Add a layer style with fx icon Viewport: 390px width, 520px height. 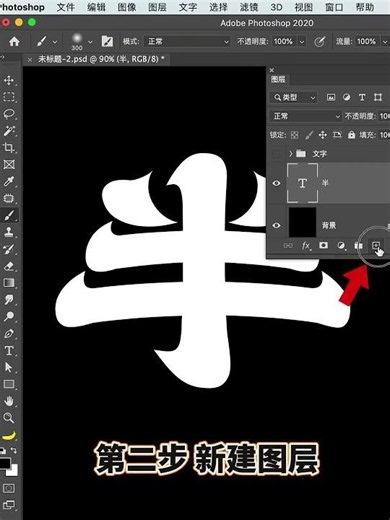[x=306, y=246]
